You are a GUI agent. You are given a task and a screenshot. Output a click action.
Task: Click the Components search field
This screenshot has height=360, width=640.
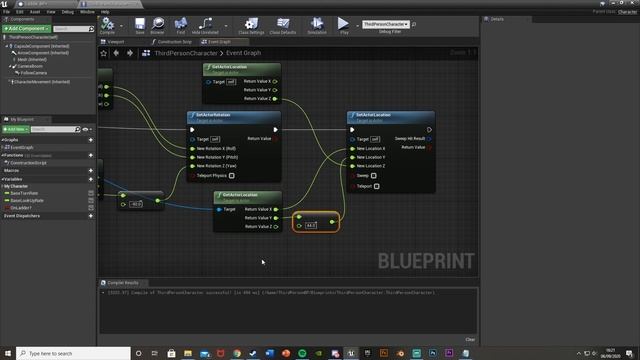tap(71, 29)
